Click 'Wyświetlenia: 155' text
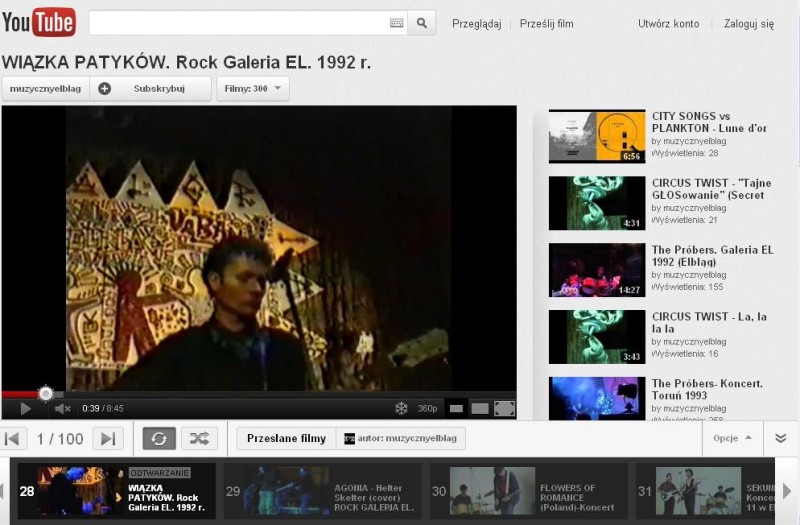The height and width of the screenshot is (525, 800). coord(687,287)
